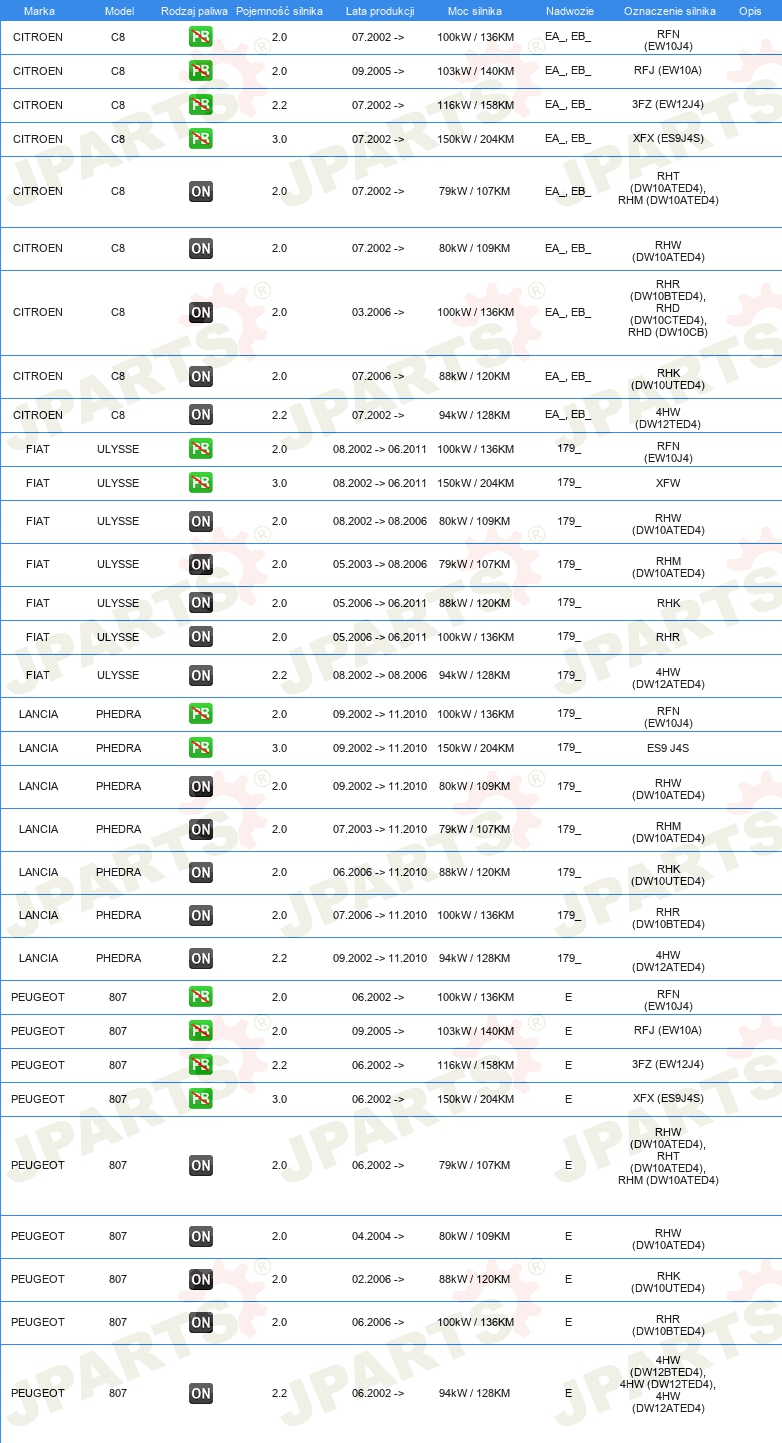The height and width of the screenshot is (1443, 782).
Task: Click 07.2003 -> 11.2010 production years cell
Action: point(380,830)
